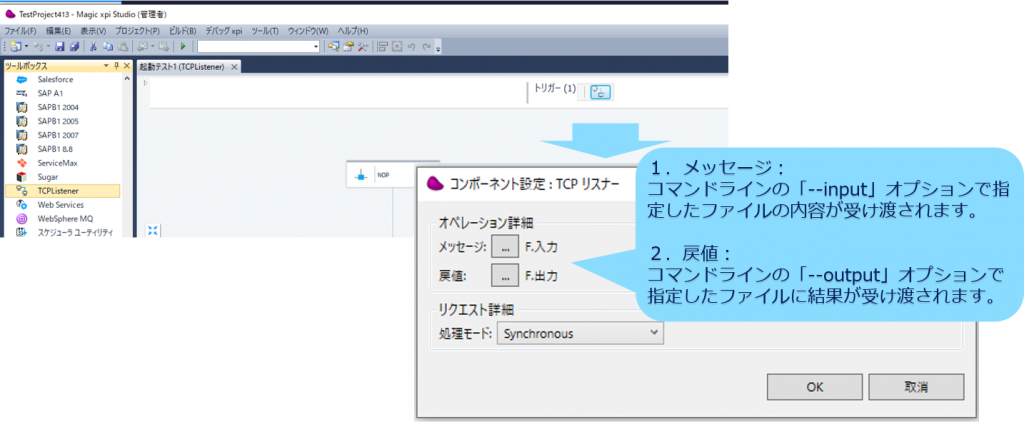This screenshot has width=1024, height=422.
Task: Select the ServiceMax toolbox component
Action: [x=57, y=162]
